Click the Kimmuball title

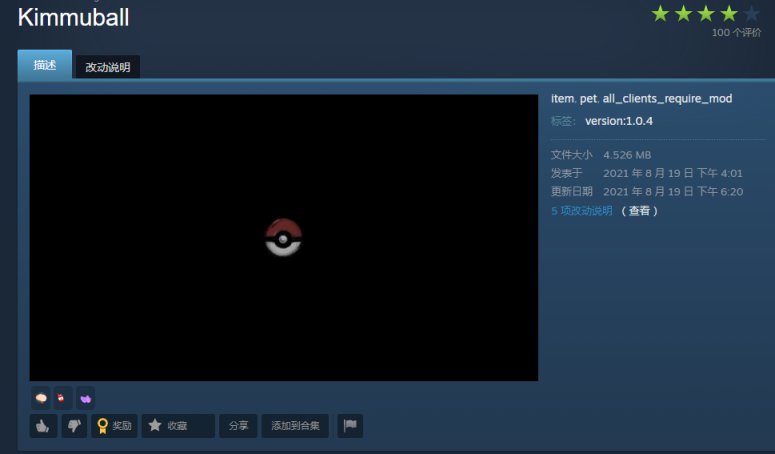tap(74, 17)
